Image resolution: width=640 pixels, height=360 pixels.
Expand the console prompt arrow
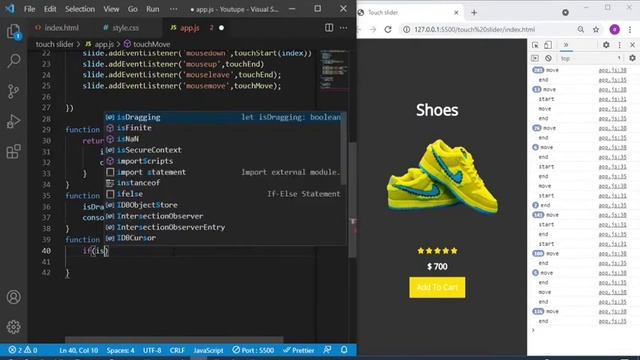tap(533, 330)
